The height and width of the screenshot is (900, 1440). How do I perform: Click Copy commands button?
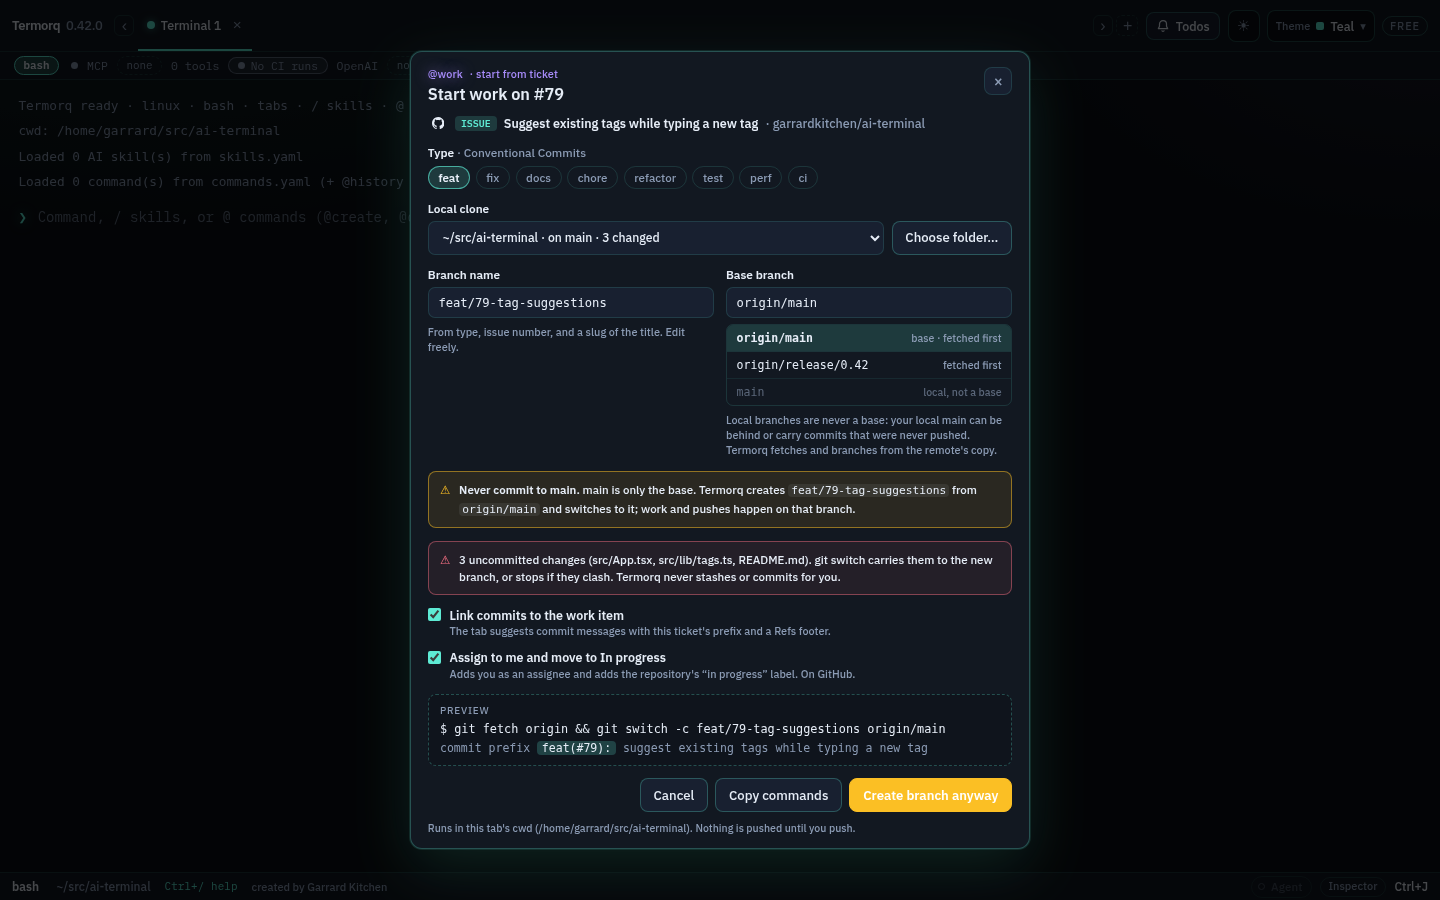779,795
